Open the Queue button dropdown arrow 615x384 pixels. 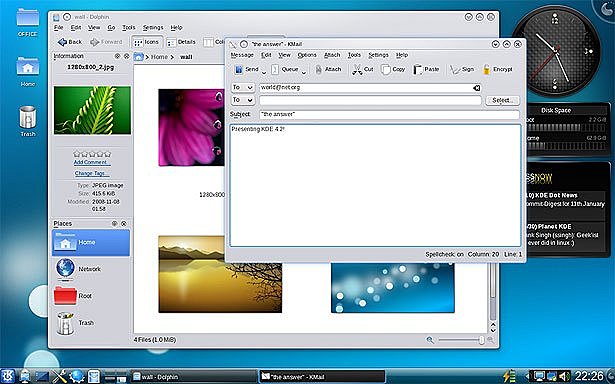pos(304,72)
